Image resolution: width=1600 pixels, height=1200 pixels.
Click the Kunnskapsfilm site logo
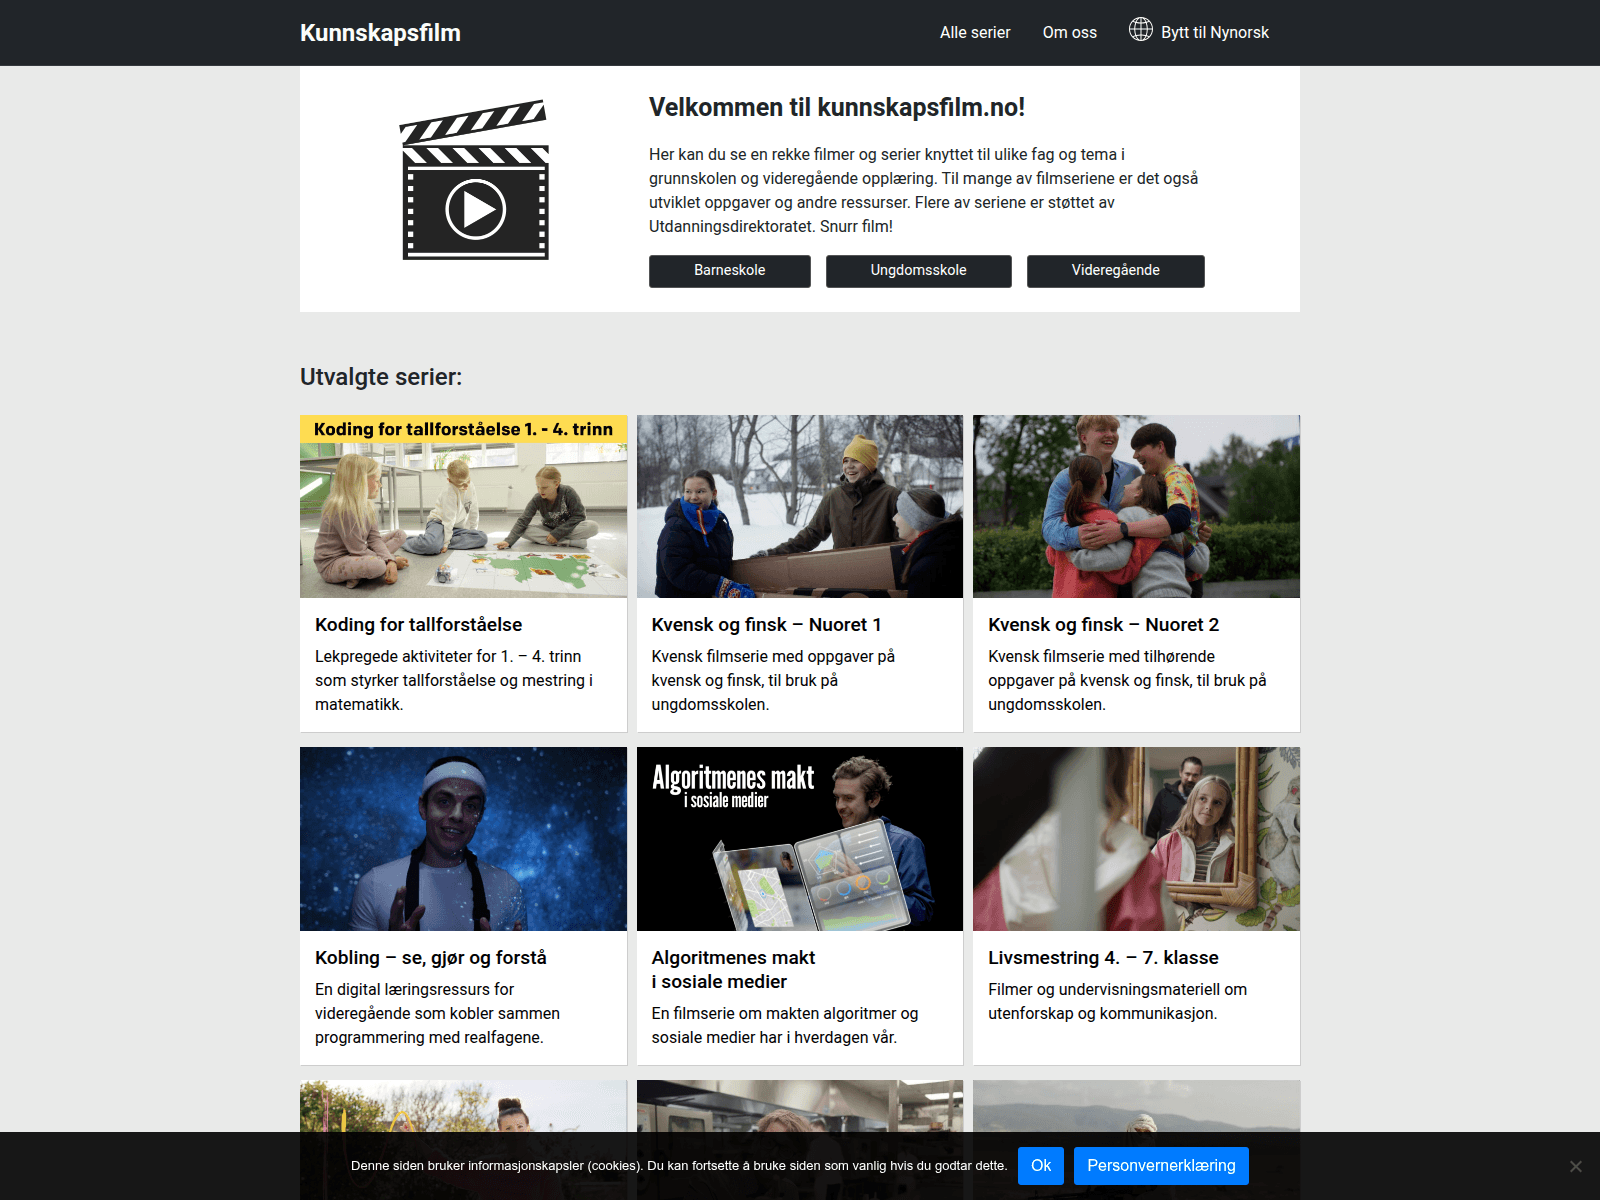[x=380, y=33]
